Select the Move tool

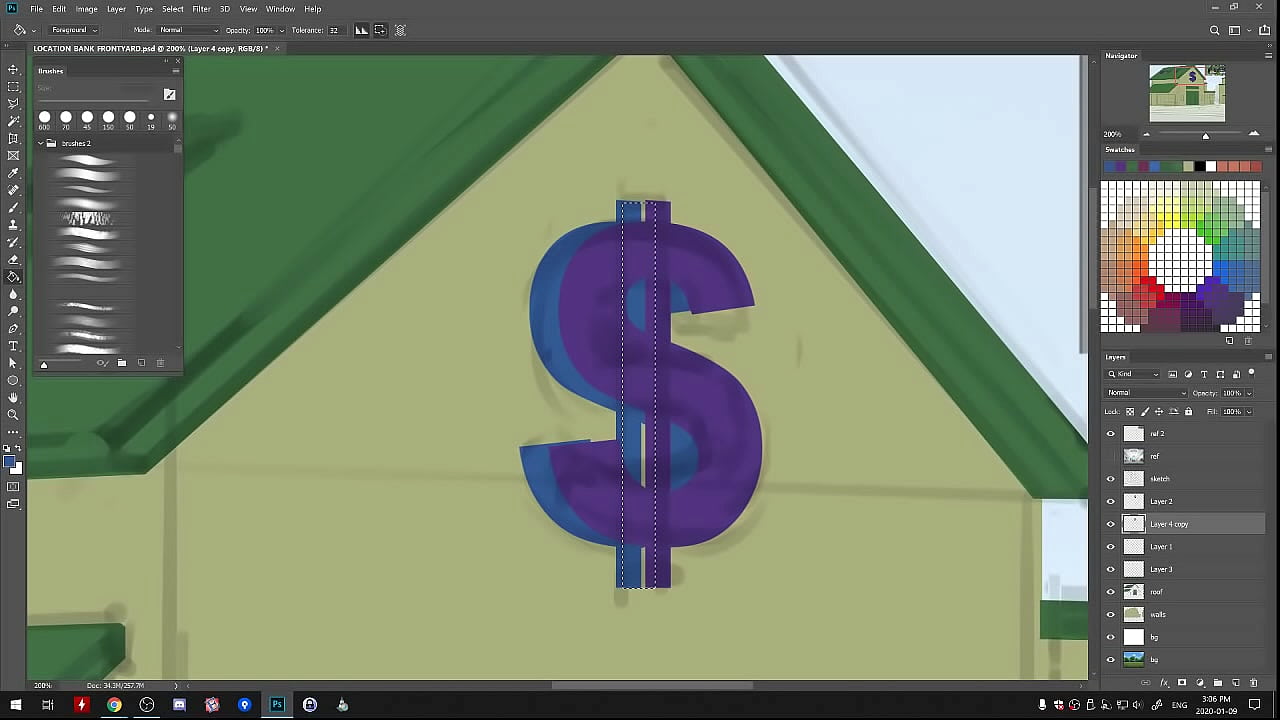(13, 69)
